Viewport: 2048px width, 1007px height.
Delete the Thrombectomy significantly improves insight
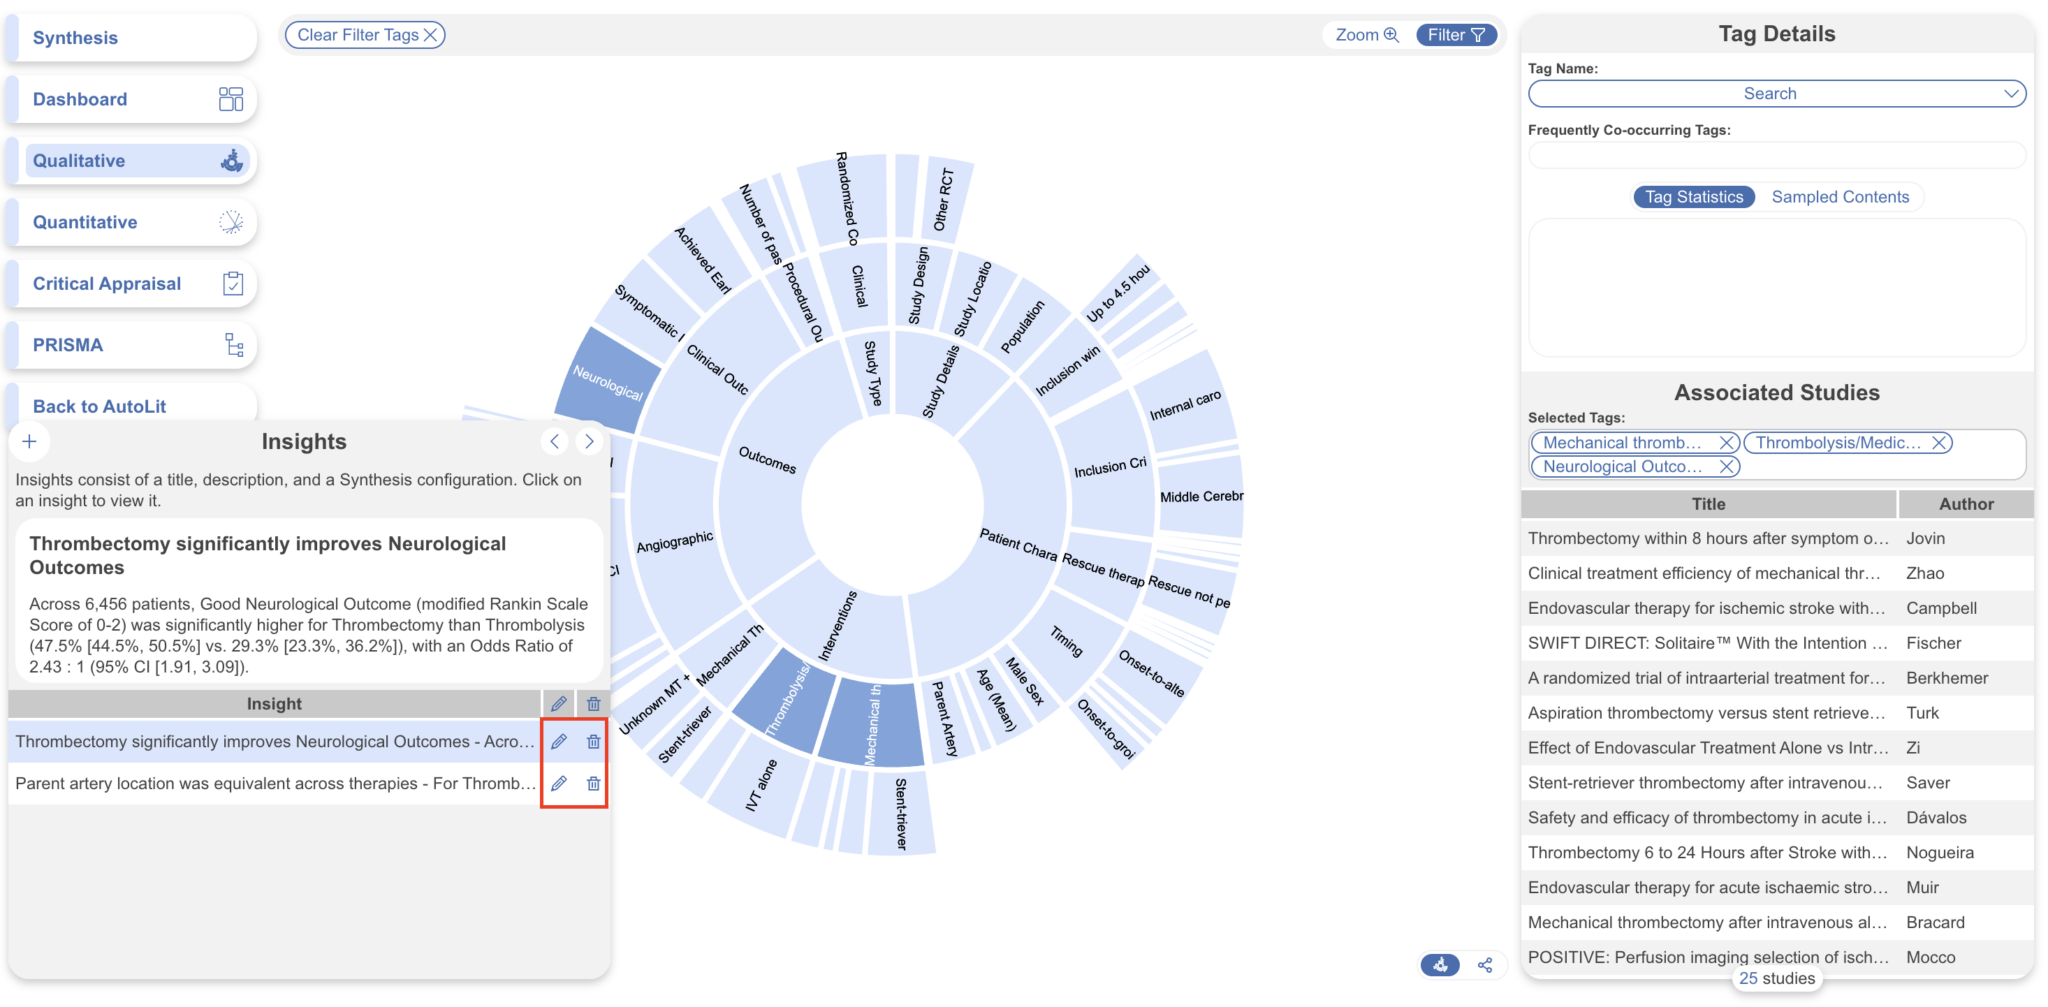point(594,742)
